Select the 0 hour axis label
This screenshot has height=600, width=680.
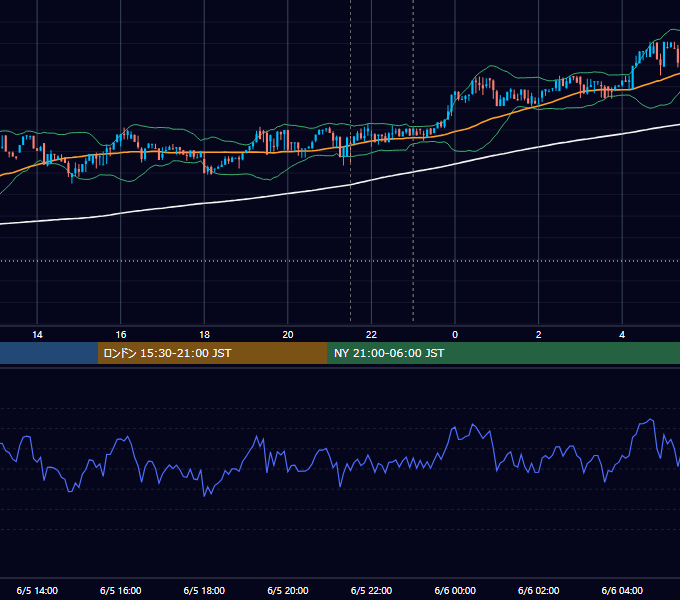tap(455, 335)
